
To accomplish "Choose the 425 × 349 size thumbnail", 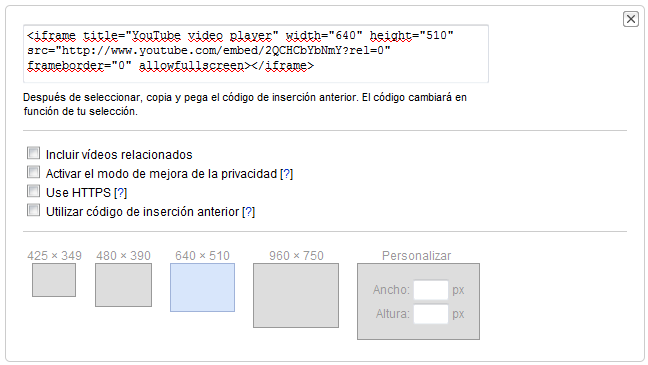I will tap(54, 280).
